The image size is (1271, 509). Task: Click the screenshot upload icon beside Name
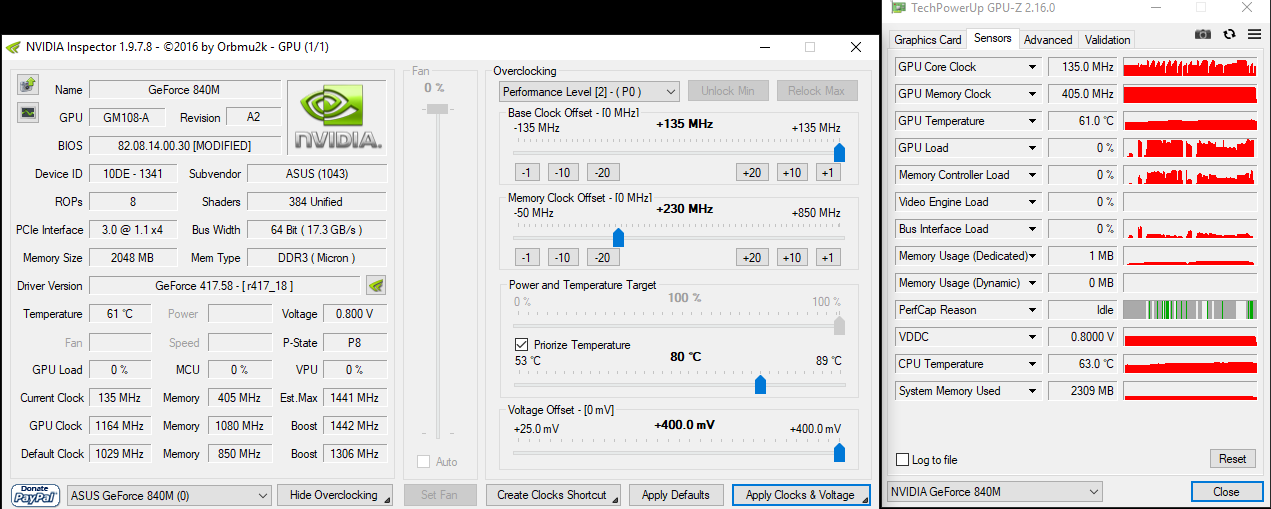28,84
